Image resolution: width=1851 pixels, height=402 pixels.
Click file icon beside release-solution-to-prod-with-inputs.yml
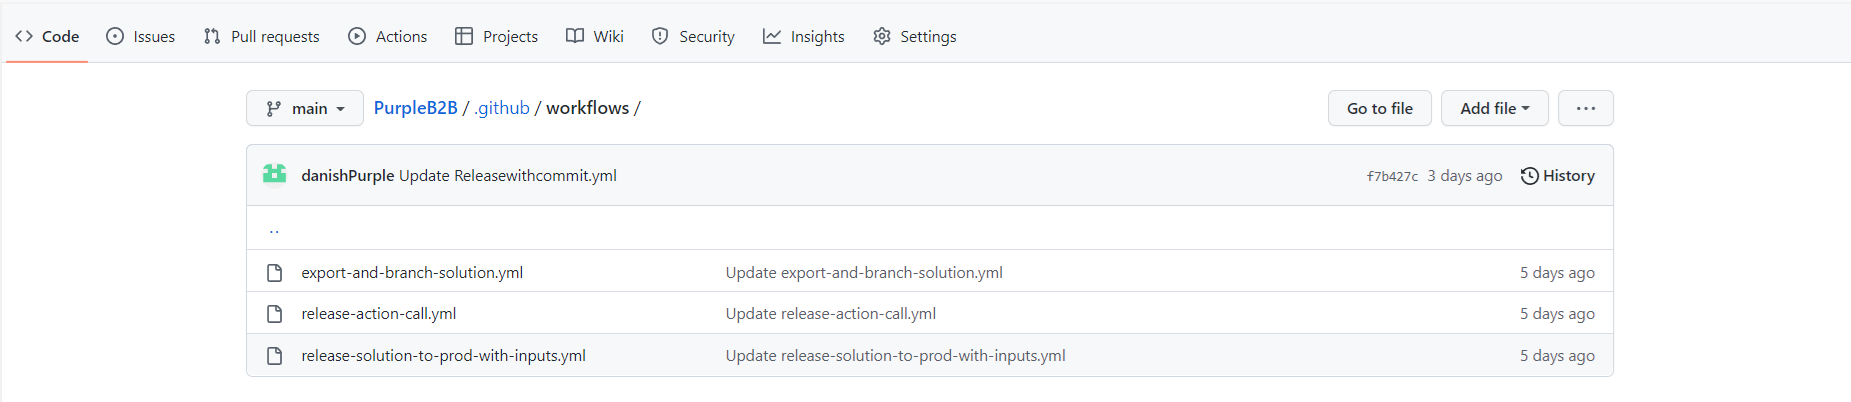(x=274, y=356)
